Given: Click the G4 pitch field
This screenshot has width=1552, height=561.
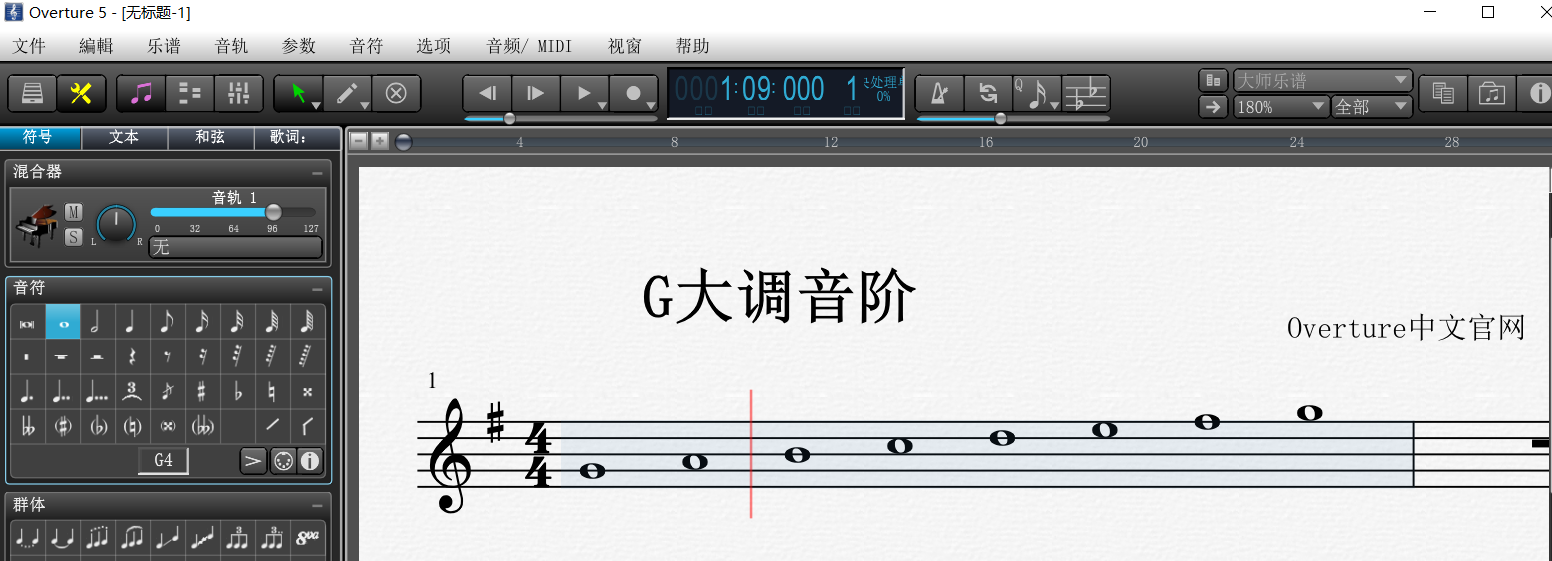Looking at the screenshot, I should [x=163, y=461].
